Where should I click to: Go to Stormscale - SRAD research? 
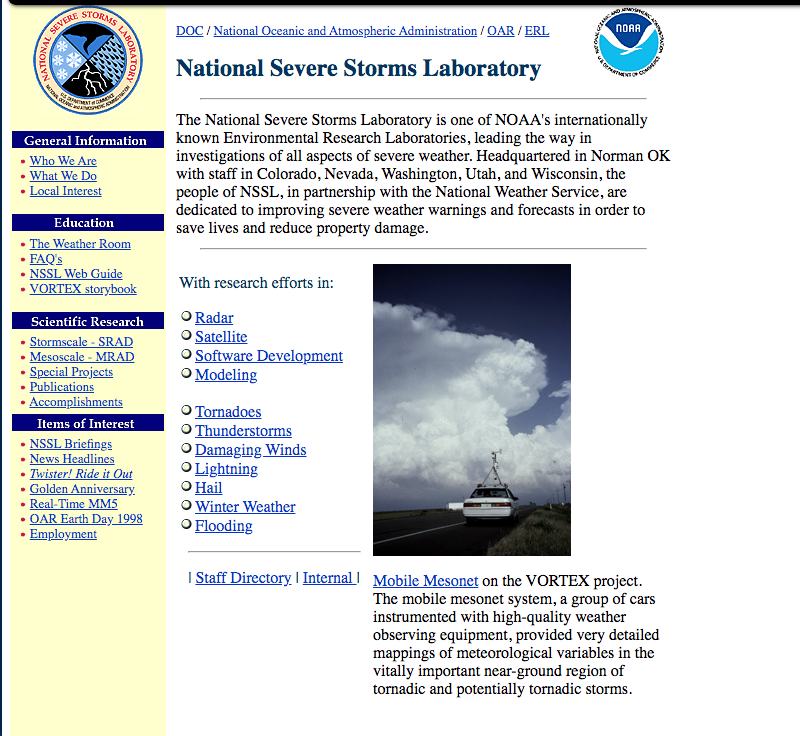[x=81, y=342]
